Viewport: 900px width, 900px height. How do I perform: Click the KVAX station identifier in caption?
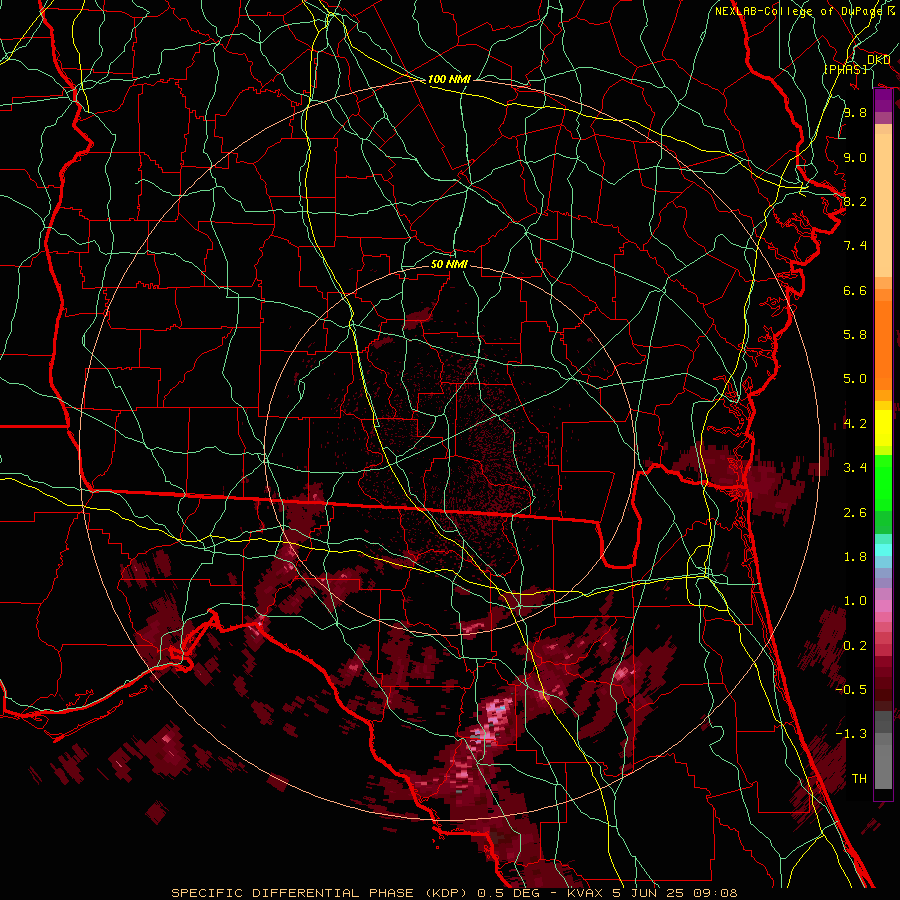pos(585,893)
